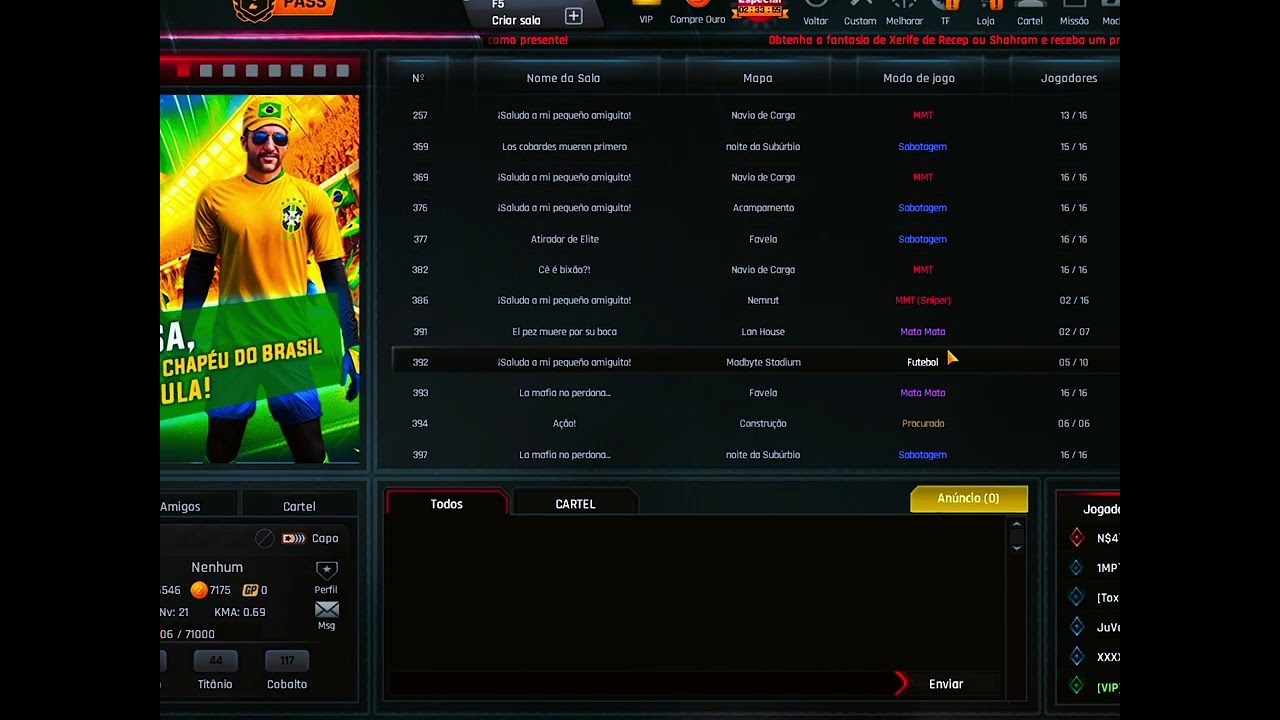Open the Perfil shield star icon

(x=327, y=571)
